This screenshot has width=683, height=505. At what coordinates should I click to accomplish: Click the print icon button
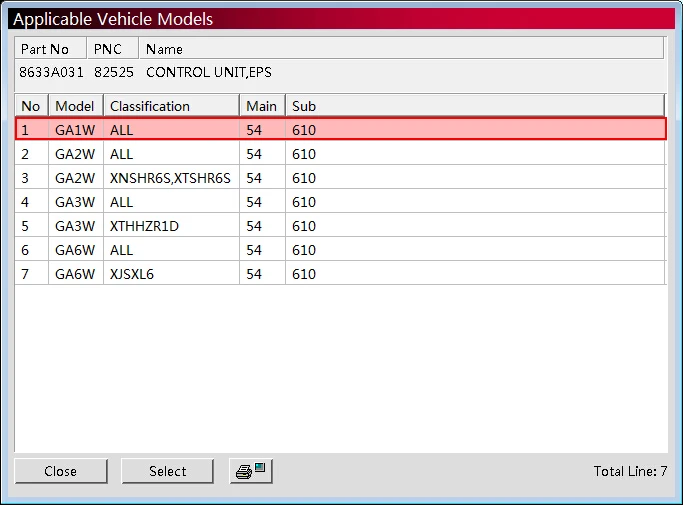point(251,471)
